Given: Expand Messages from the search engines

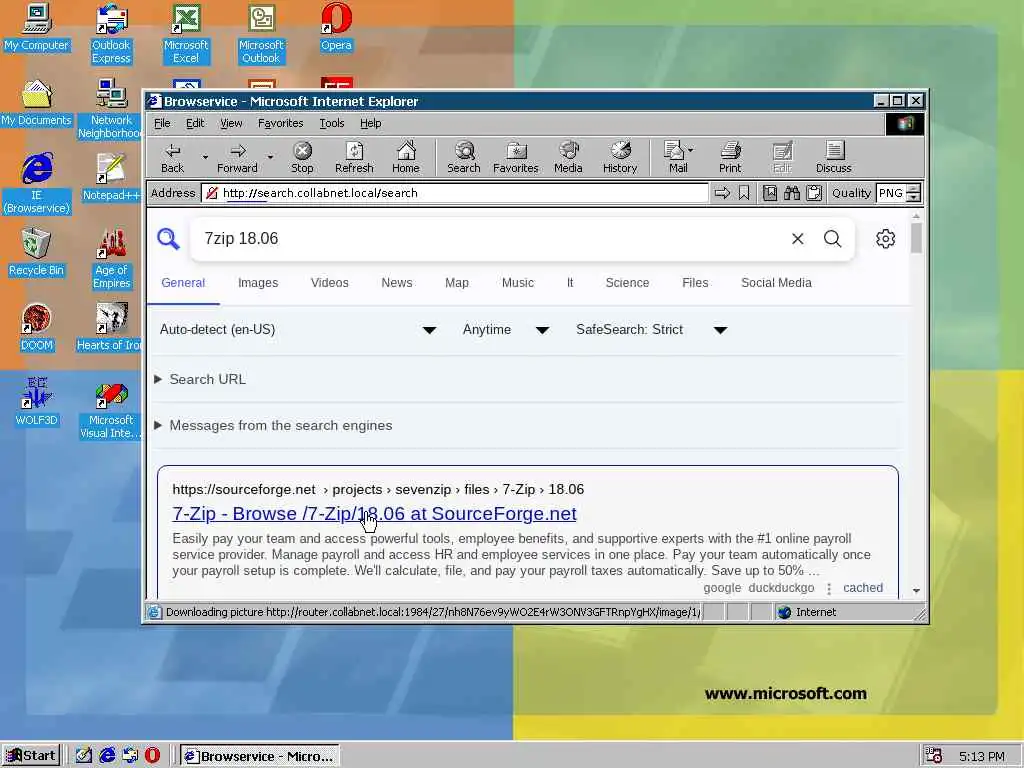Looking at the screenshot, I should click(x=273, y=426).
